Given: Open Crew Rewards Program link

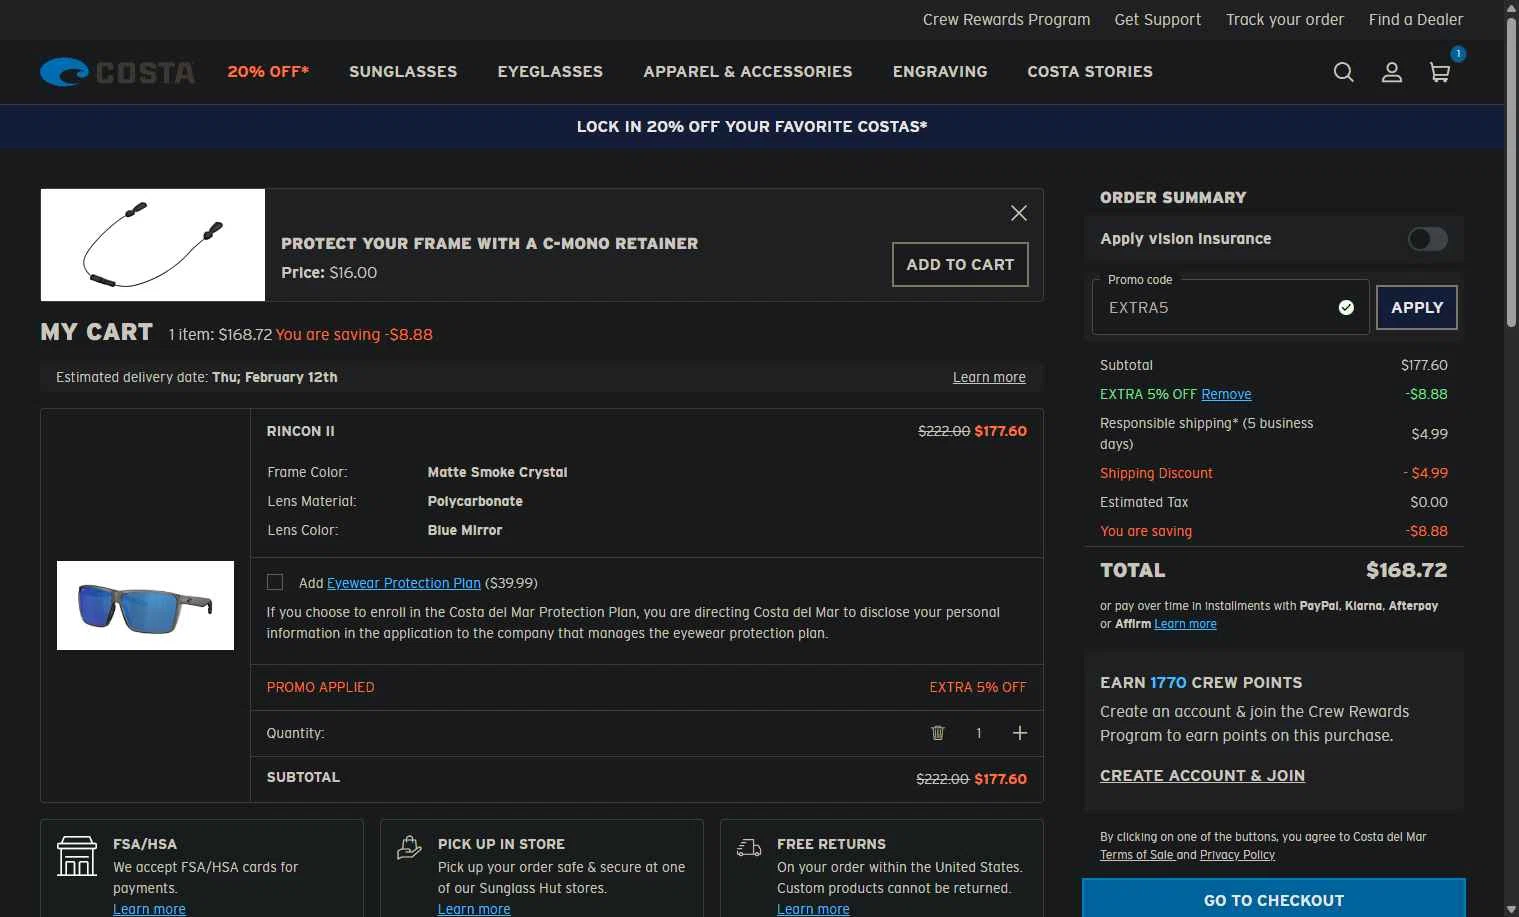Looking at the screenshot, I should pos(1006,20).
